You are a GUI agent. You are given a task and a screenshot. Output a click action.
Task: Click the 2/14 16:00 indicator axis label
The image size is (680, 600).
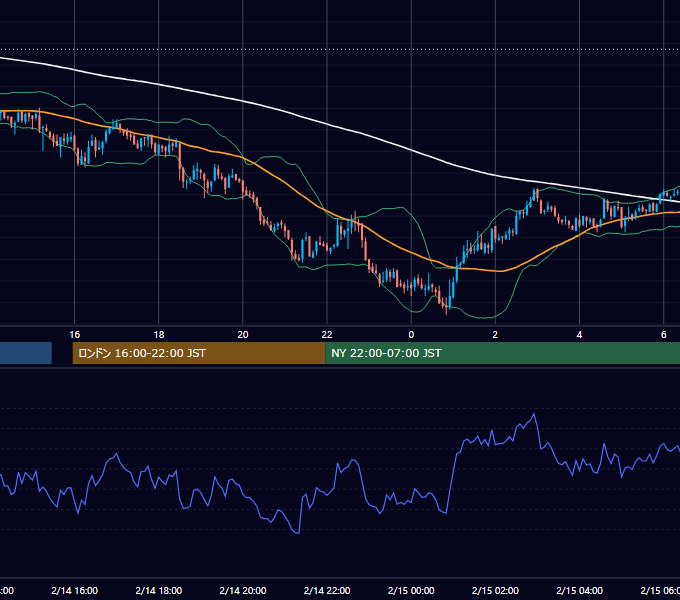click(75, 590)
